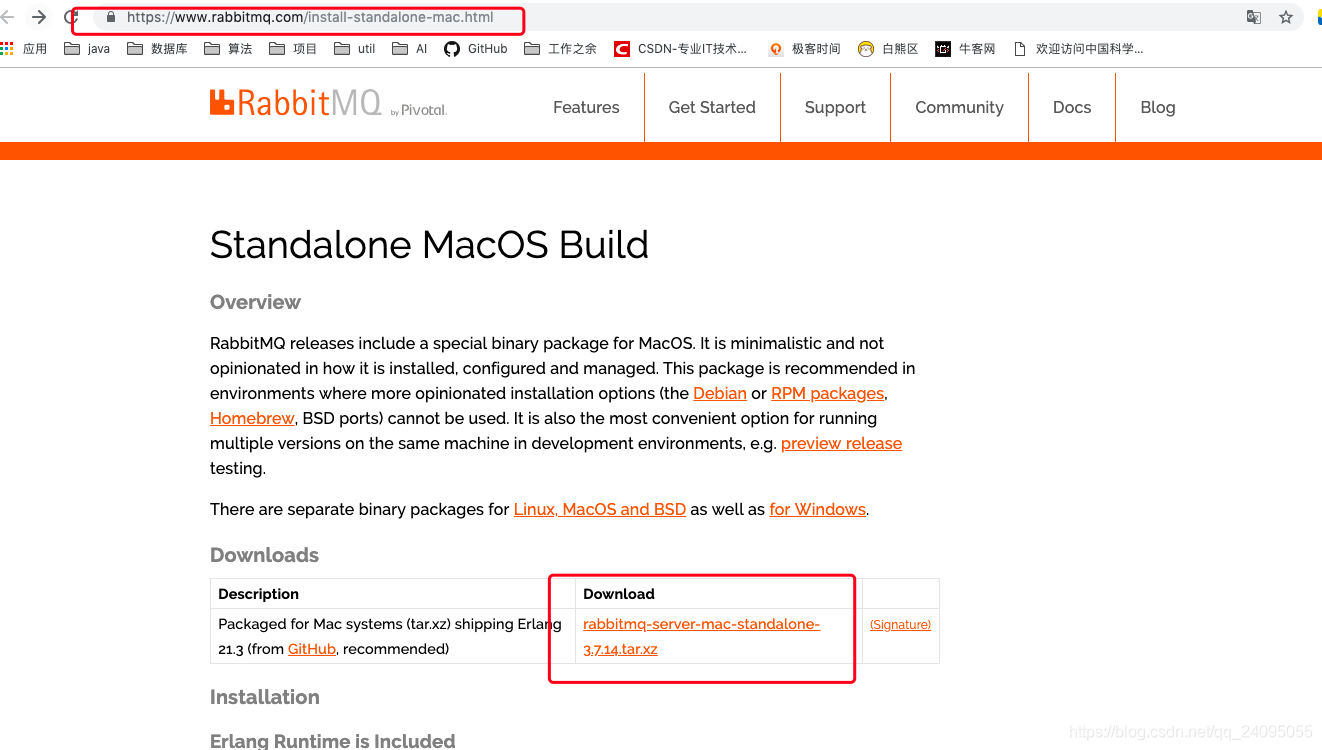Open the AI bookmarks folder
The width and height of the screenshot is (1322, 750).
point(410,48)
